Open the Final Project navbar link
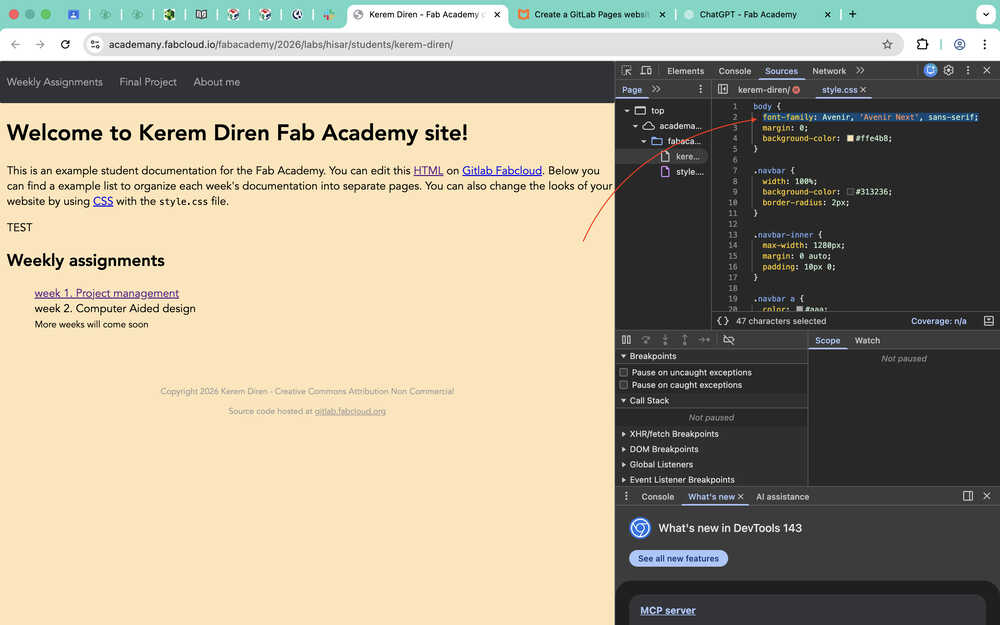The image size is (1000, 625). [x=148, y=82]
